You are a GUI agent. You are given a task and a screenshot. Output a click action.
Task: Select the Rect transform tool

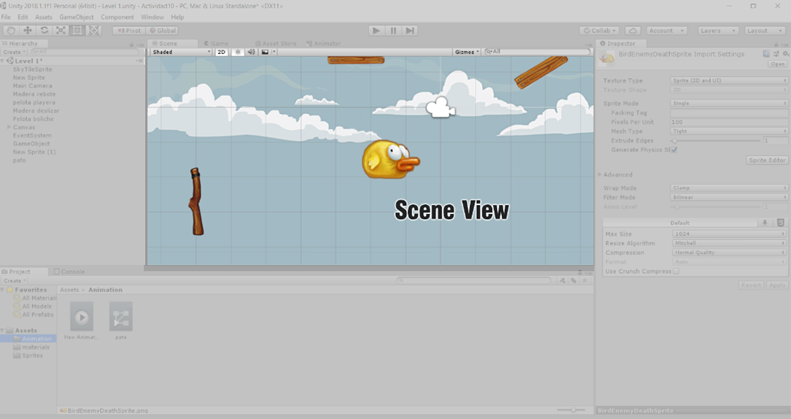77,30
